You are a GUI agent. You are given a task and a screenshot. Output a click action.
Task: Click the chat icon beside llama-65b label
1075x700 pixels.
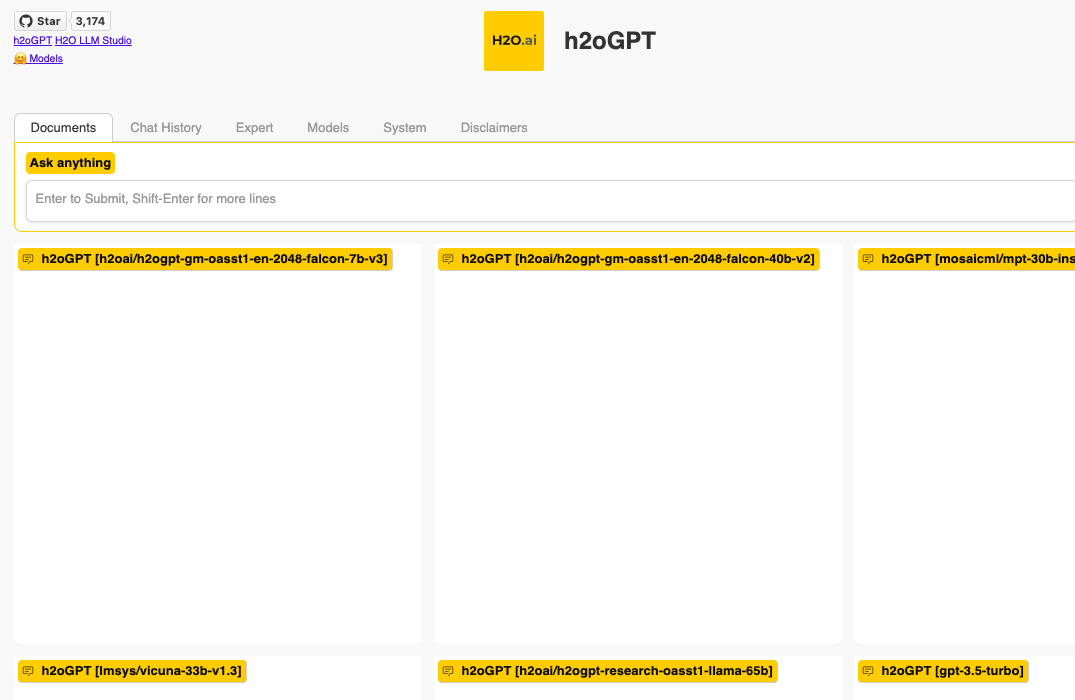tap(448, 671)
